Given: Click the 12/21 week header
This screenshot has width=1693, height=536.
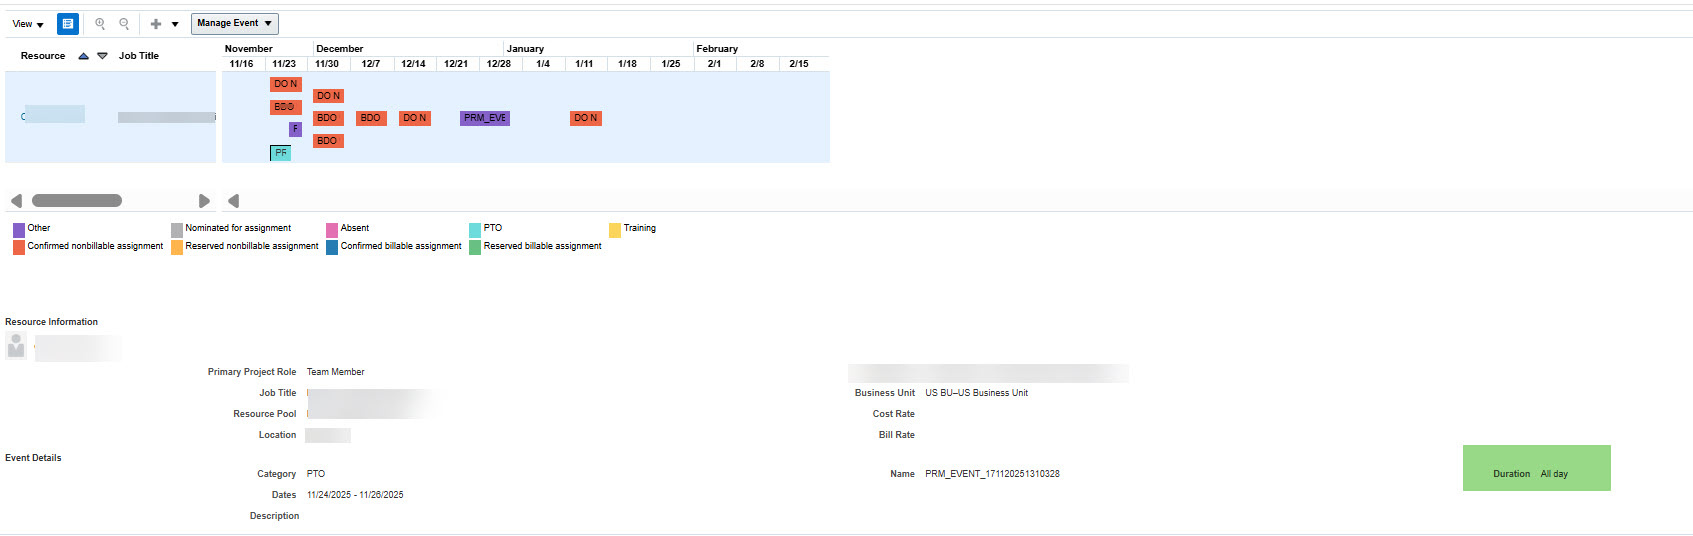Looking at the screenshot, I should pyautogui.click(x=456, y=64).
